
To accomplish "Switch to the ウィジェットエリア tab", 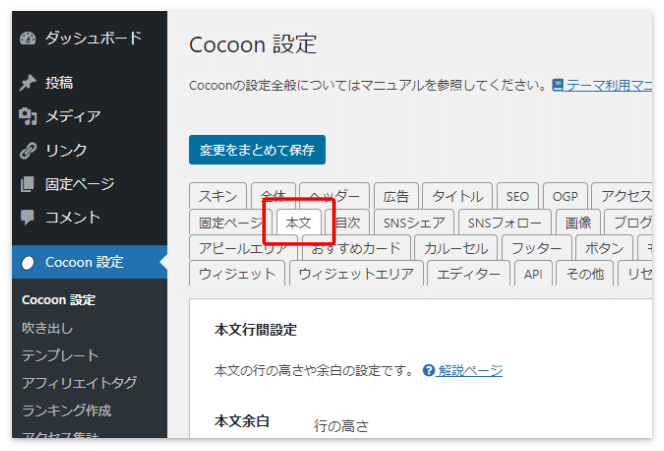I will [x=356, y=274].
